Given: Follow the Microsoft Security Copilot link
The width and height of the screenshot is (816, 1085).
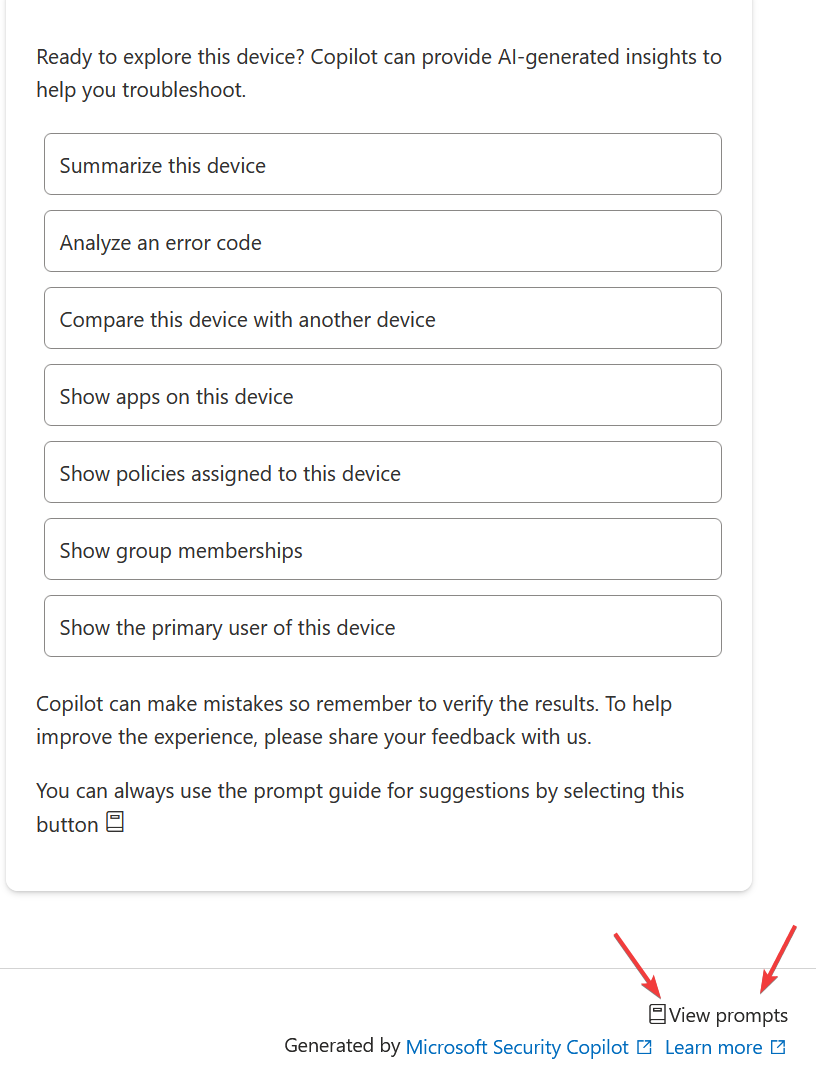Looking at the screenshot, I should coord(516,1047).
